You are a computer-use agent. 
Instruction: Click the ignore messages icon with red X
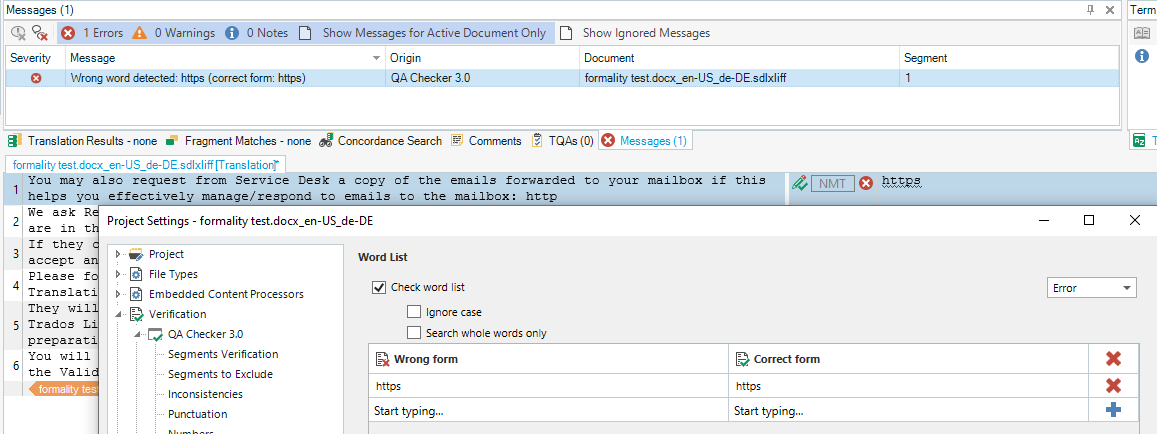40,32
